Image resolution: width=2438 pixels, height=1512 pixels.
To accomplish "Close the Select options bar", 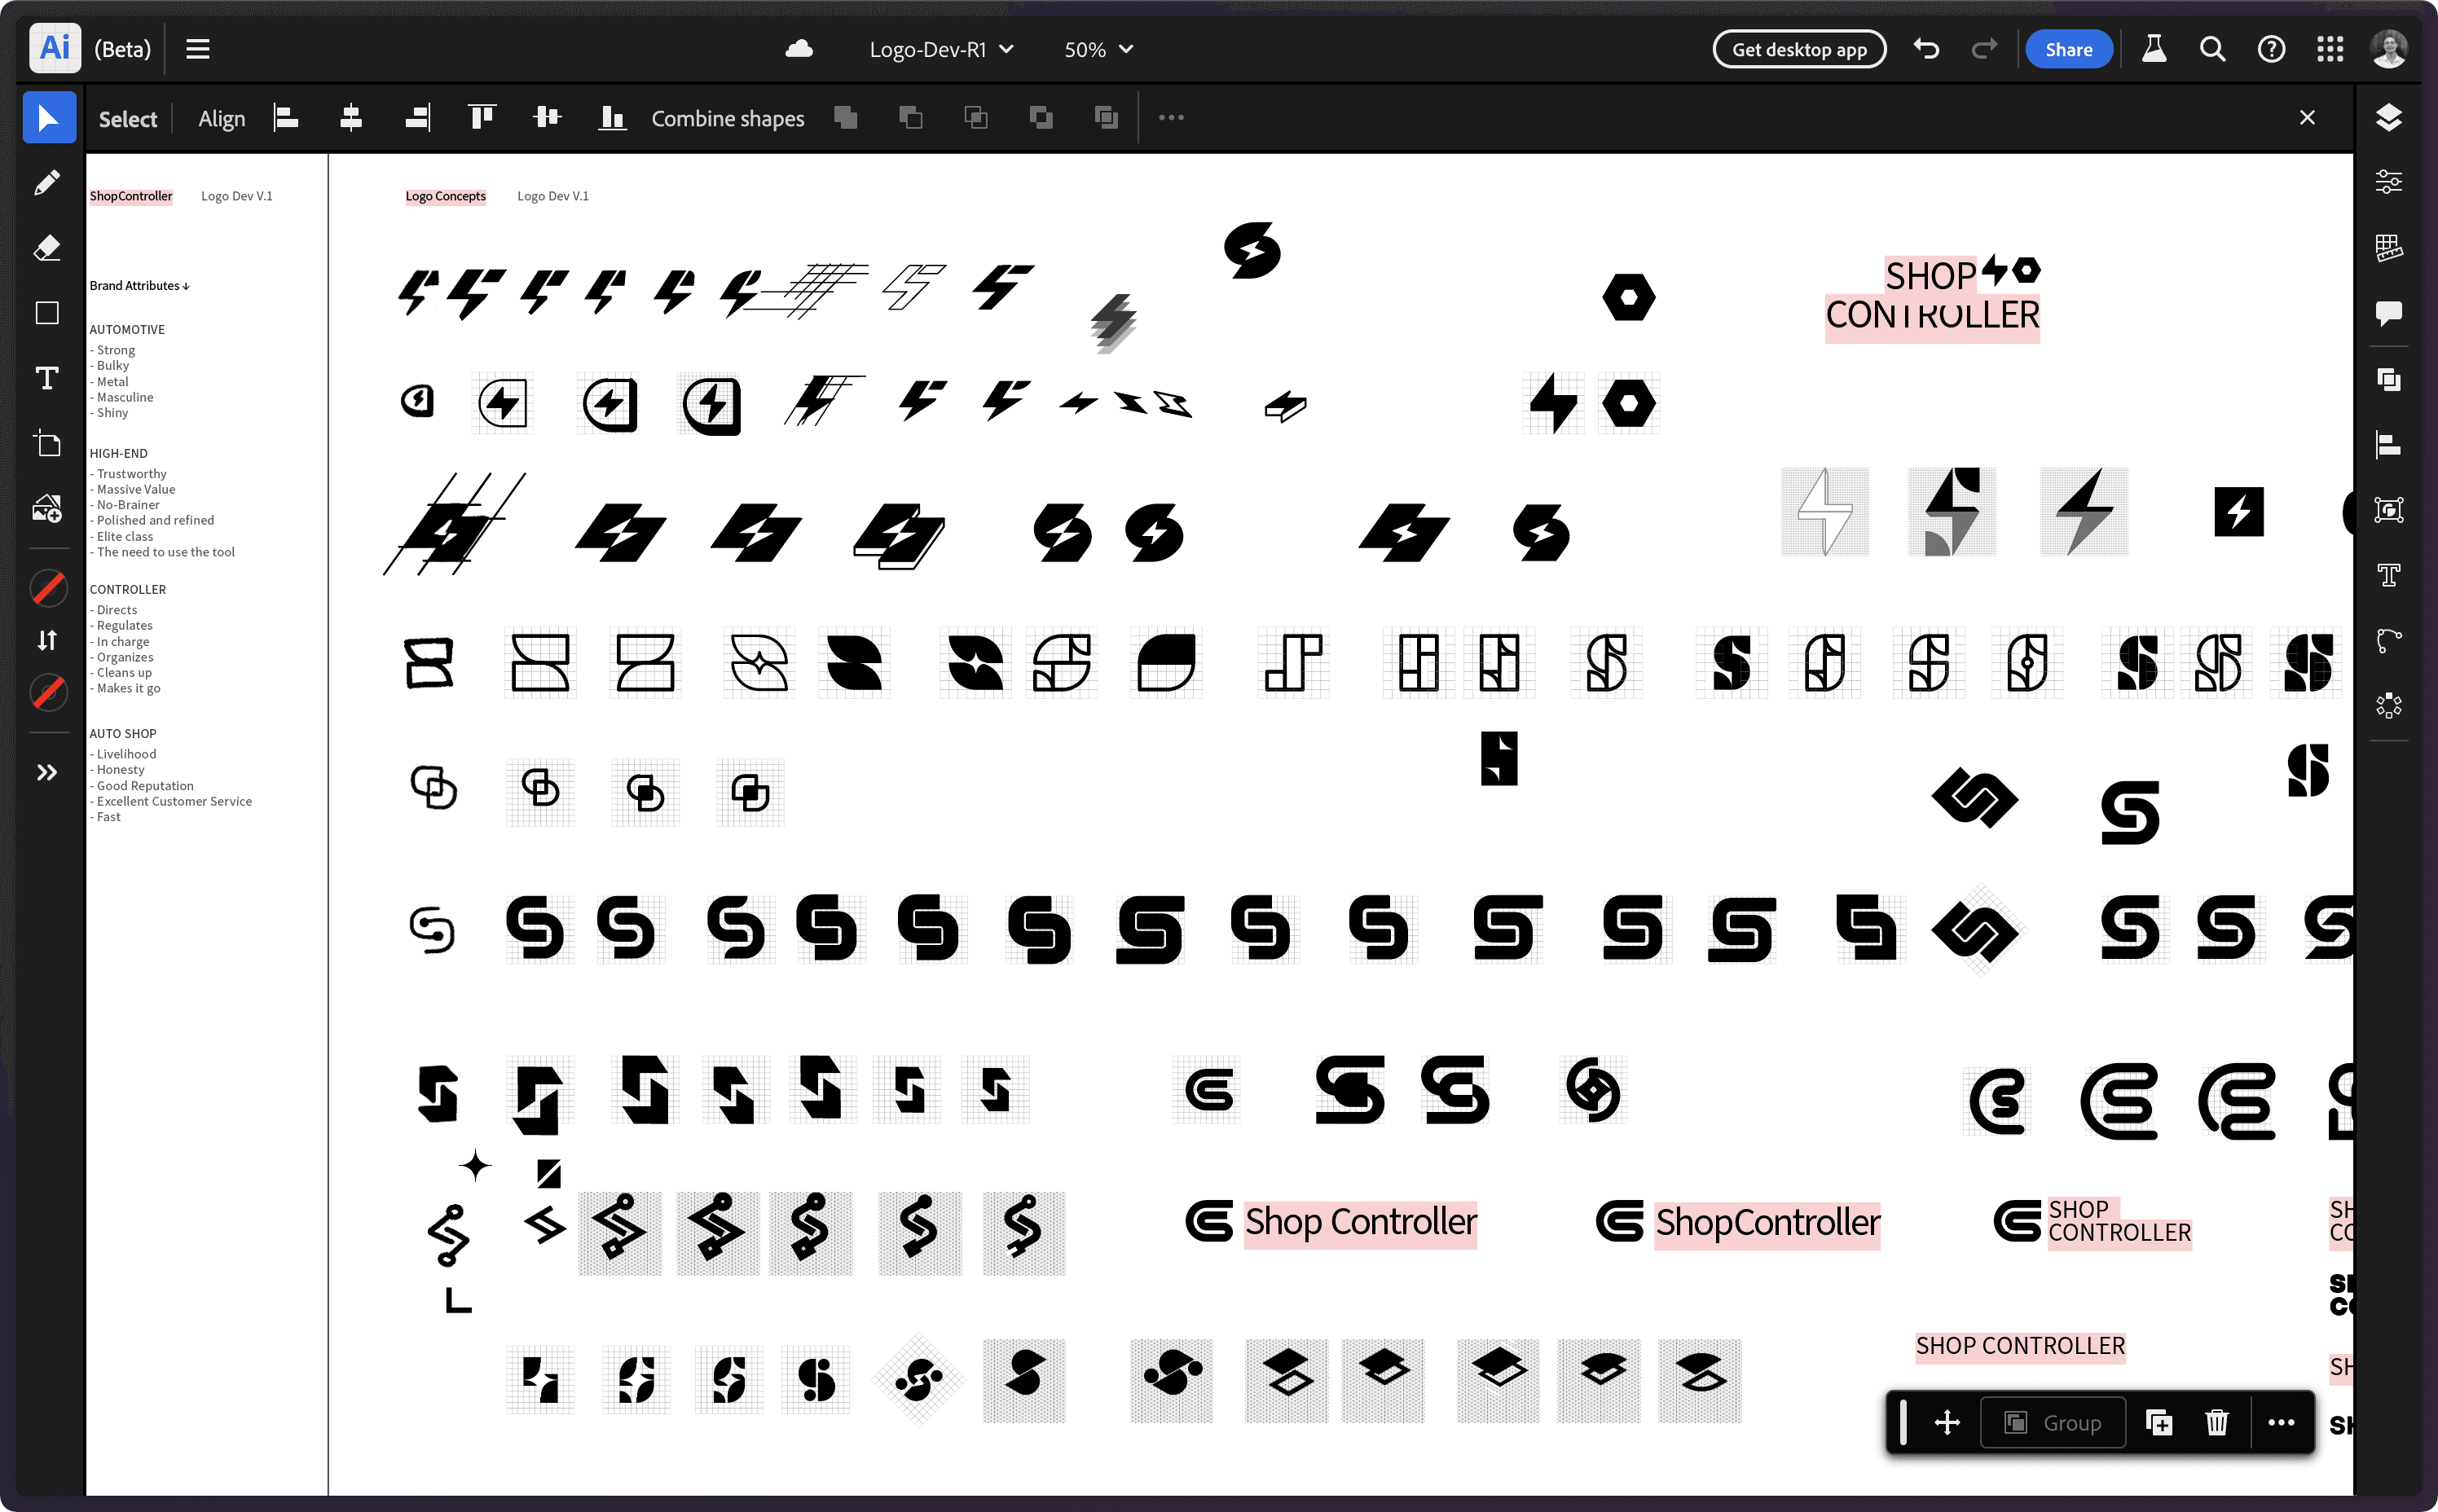I will 2307,118.
